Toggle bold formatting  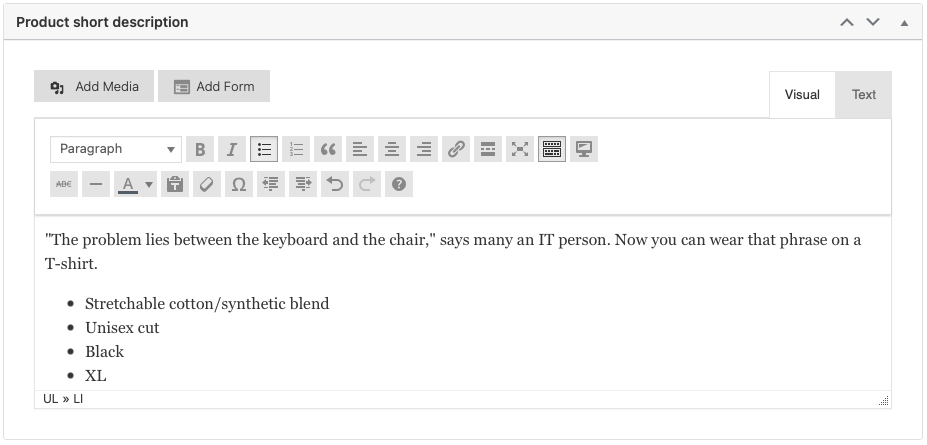[x=200, y=150]
